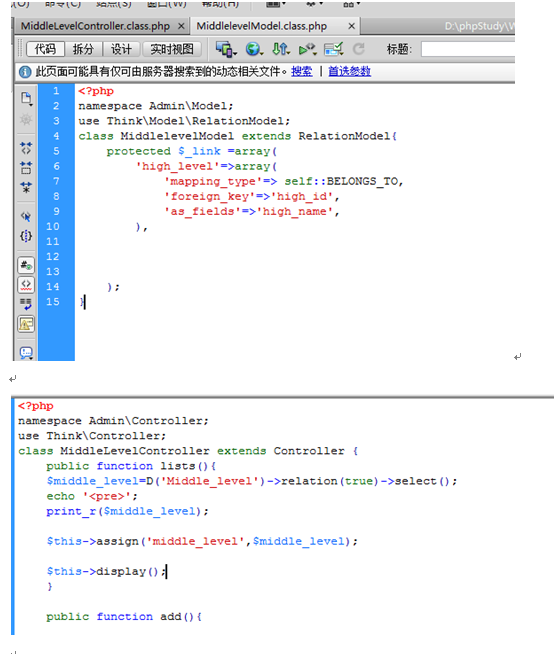Open Preview in Browser globe dropdown
Image resolution: width=554 pixels, height=654 pixels.
(x=254, y=49)
